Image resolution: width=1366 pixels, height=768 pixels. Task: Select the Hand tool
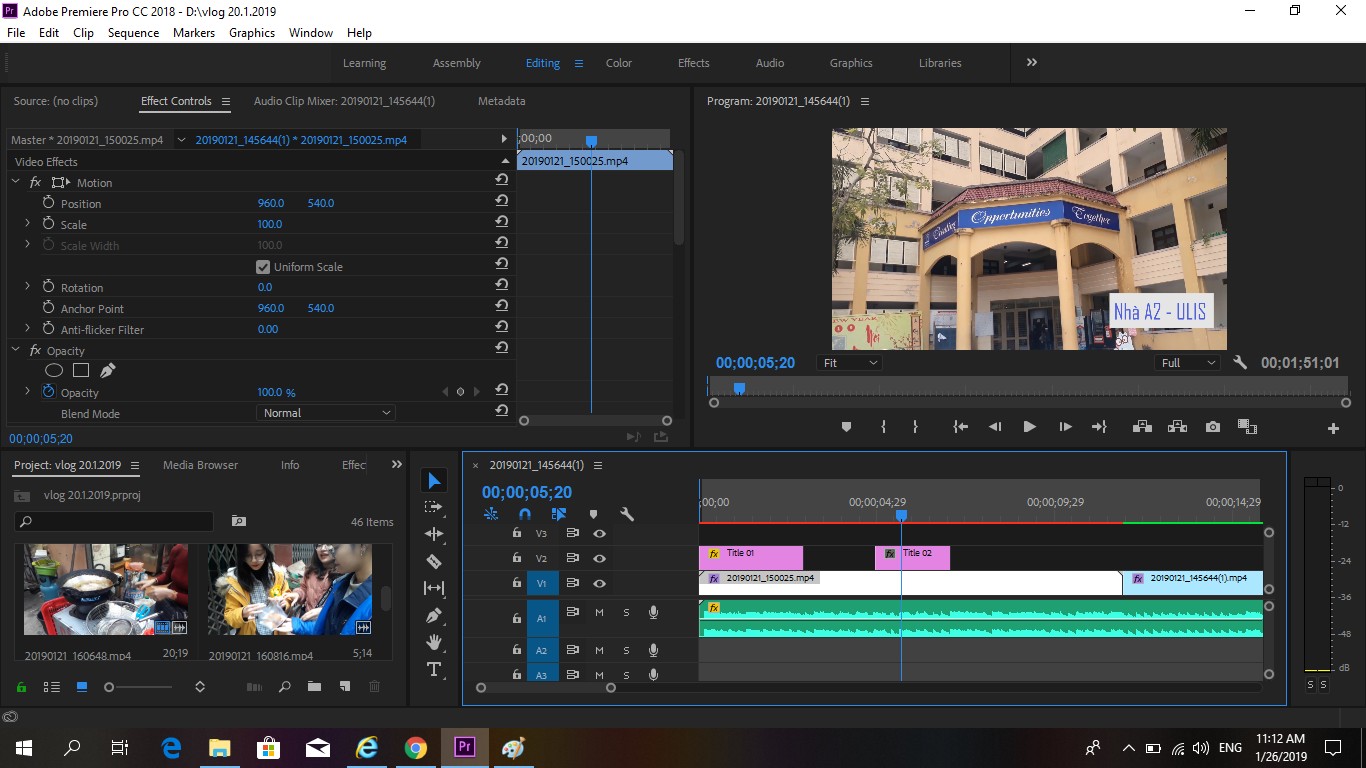tap(434, 642)
